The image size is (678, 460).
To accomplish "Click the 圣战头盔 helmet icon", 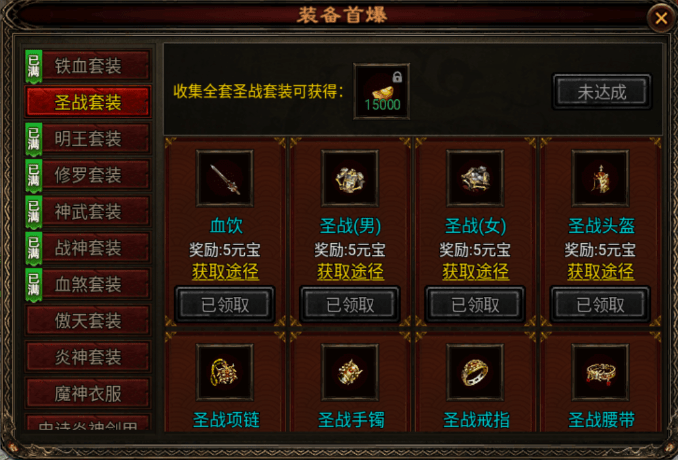I will tap(600, 179).
